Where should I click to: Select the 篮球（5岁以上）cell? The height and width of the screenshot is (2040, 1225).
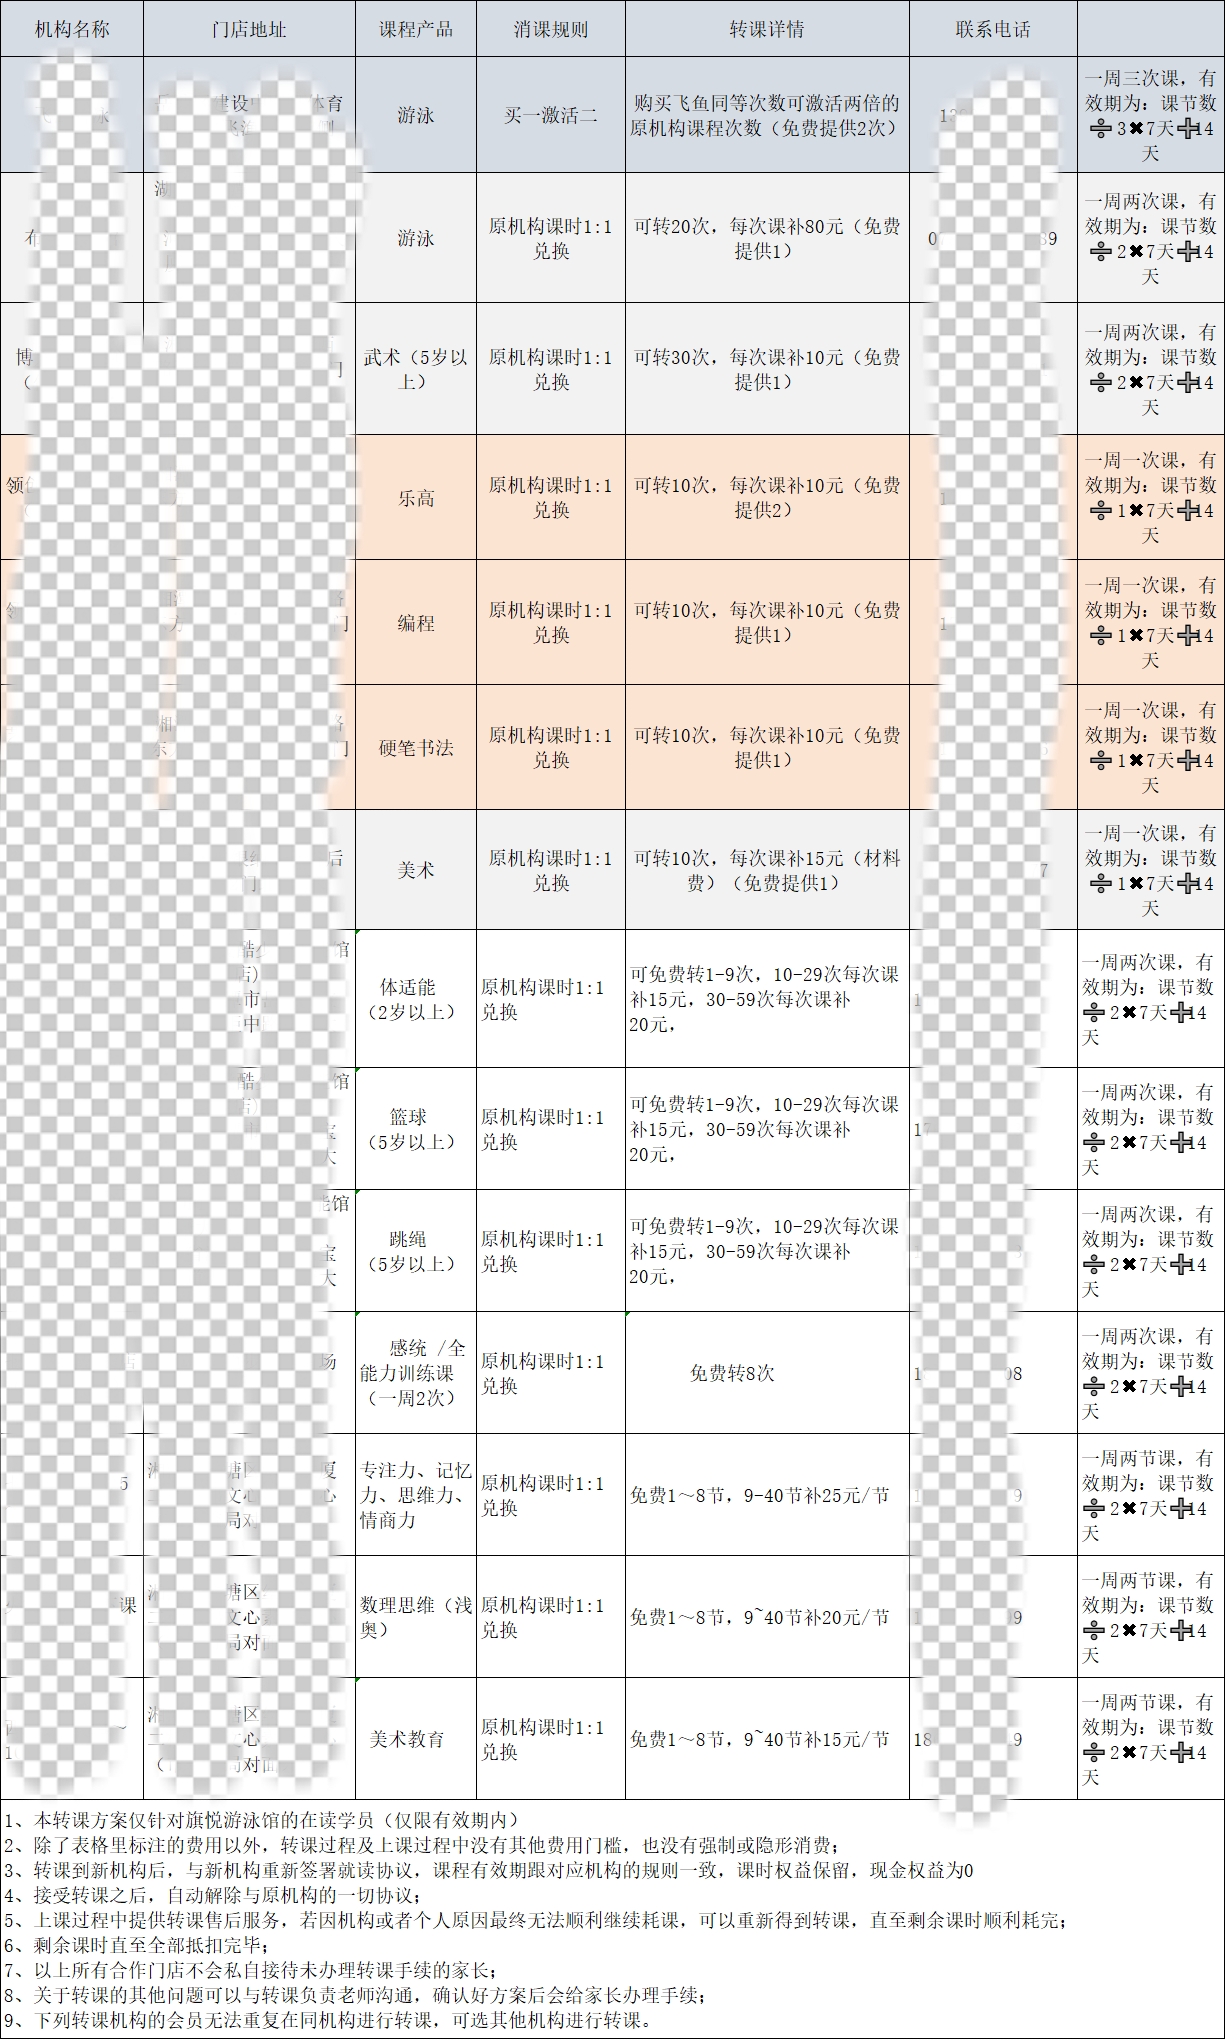415,1129
